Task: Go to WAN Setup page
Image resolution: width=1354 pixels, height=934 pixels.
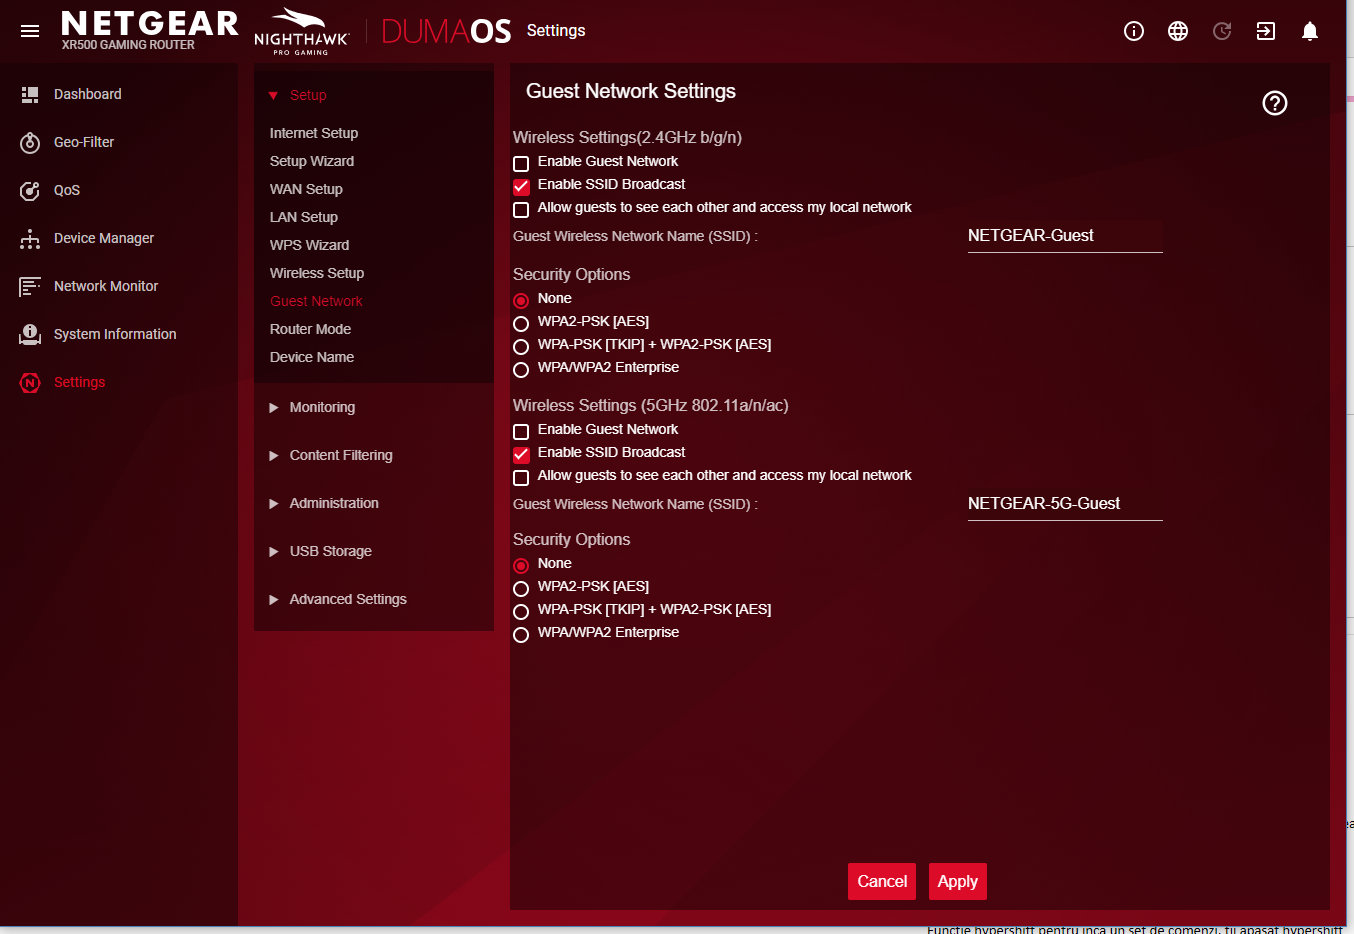Action: point(306,189)
